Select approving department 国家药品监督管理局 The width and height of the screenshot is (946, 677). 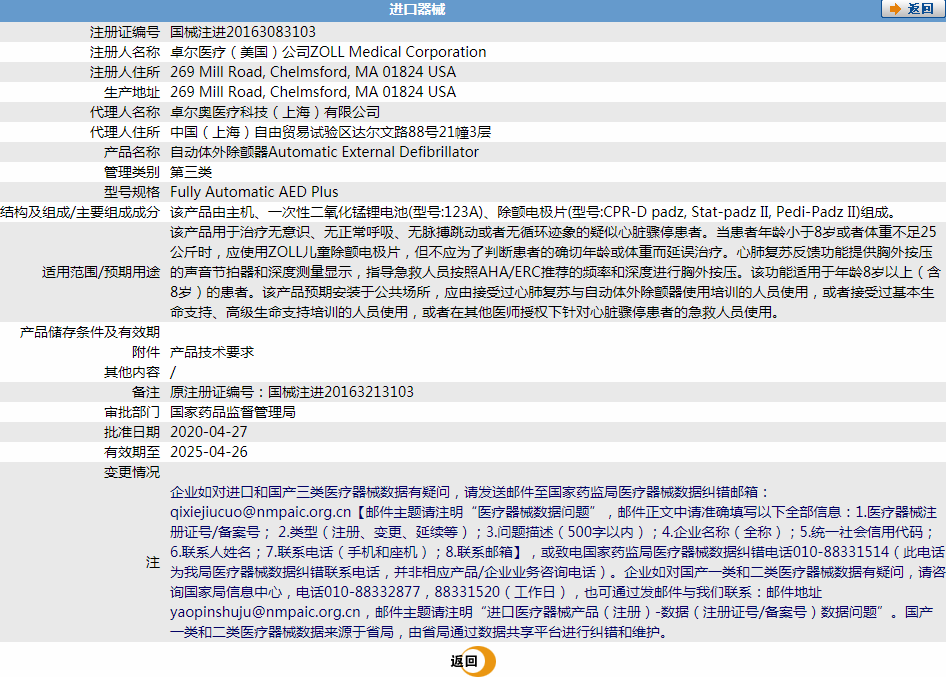click(233, 412)
